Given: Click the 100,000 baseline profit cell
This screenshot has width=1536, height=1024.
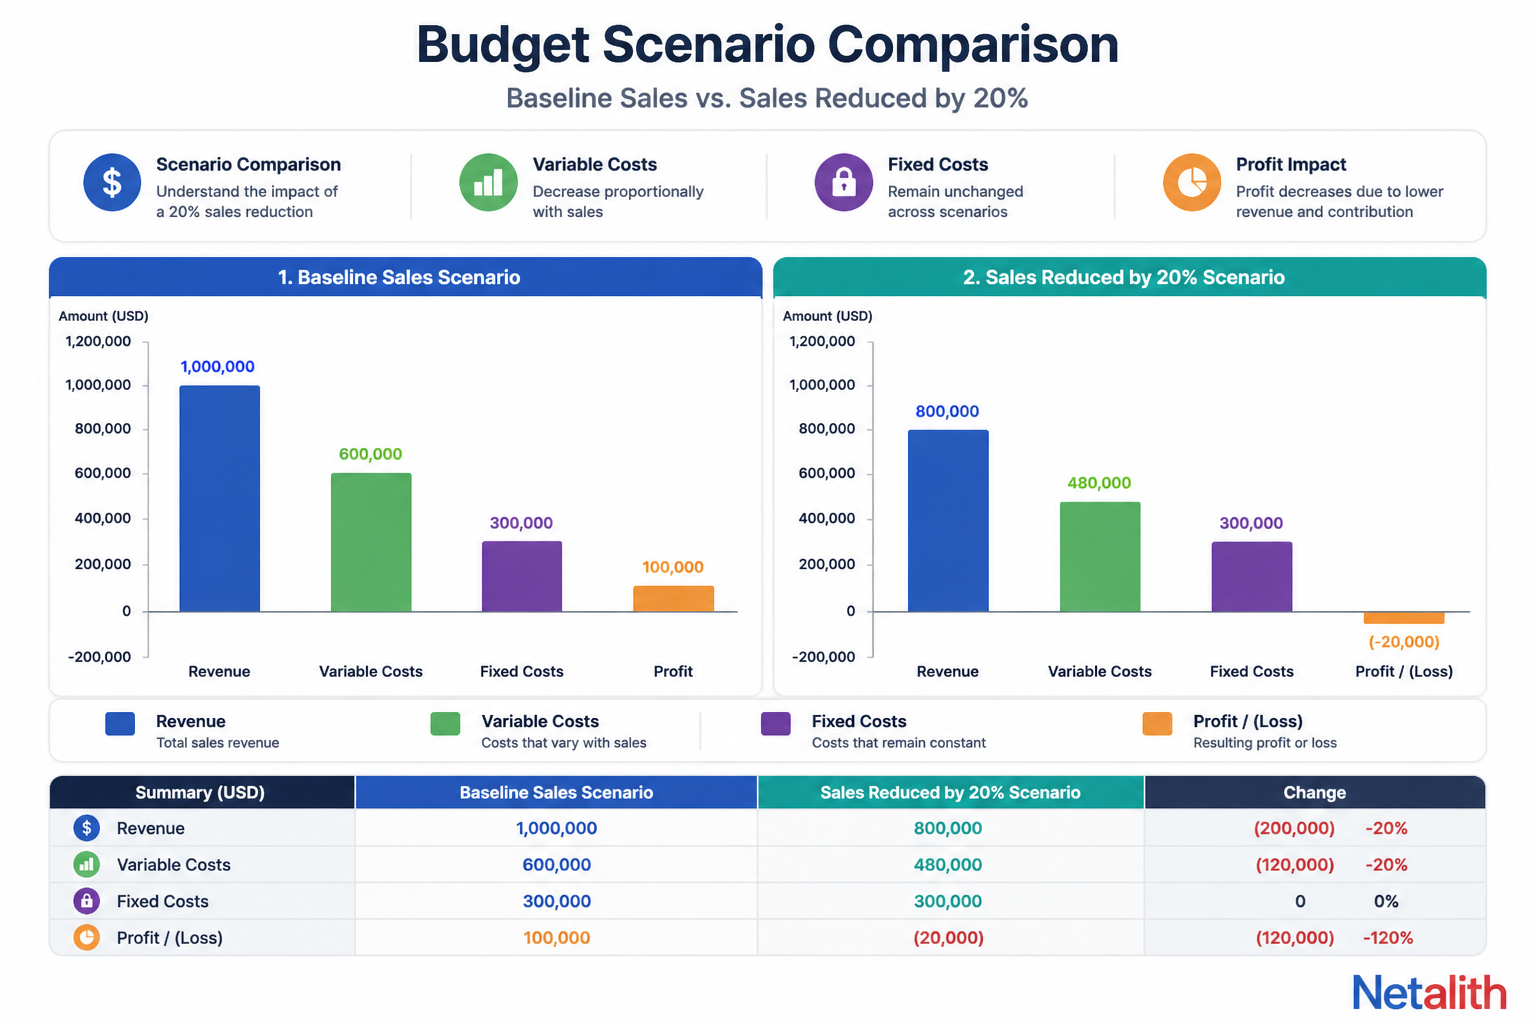Looking at the screenshot, I should [x=556, y=937].
